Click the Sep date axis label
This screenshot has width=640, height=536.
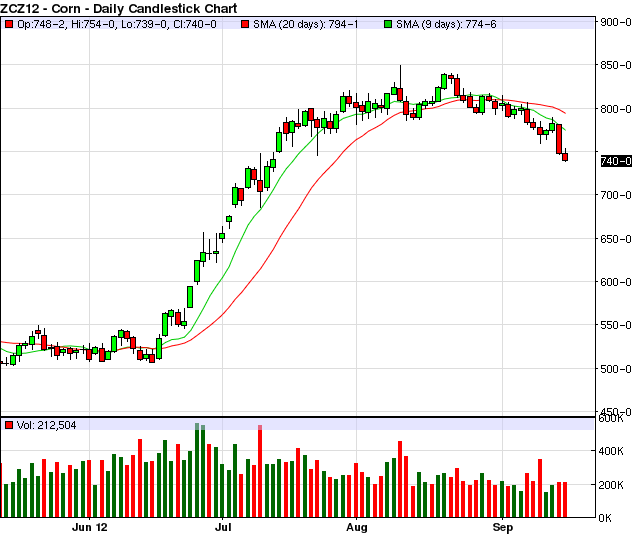pyautogui.click(x=502, y=527)
